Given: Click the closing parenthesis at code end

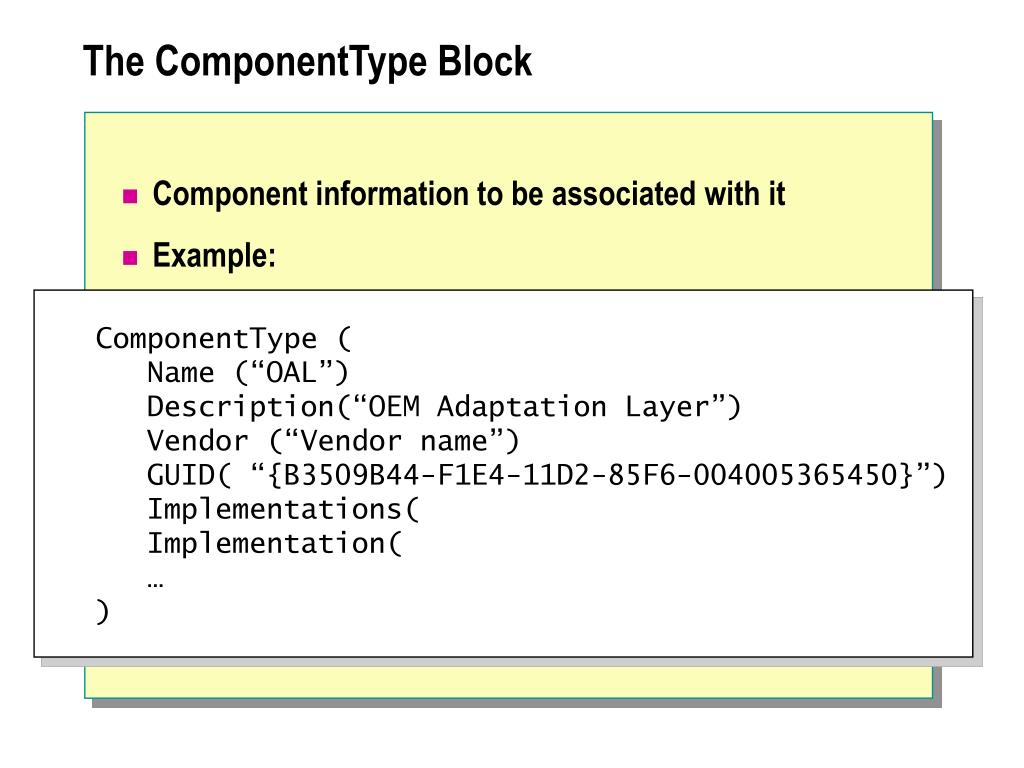Looking at the screenshot, I should (x=103, y=612).
